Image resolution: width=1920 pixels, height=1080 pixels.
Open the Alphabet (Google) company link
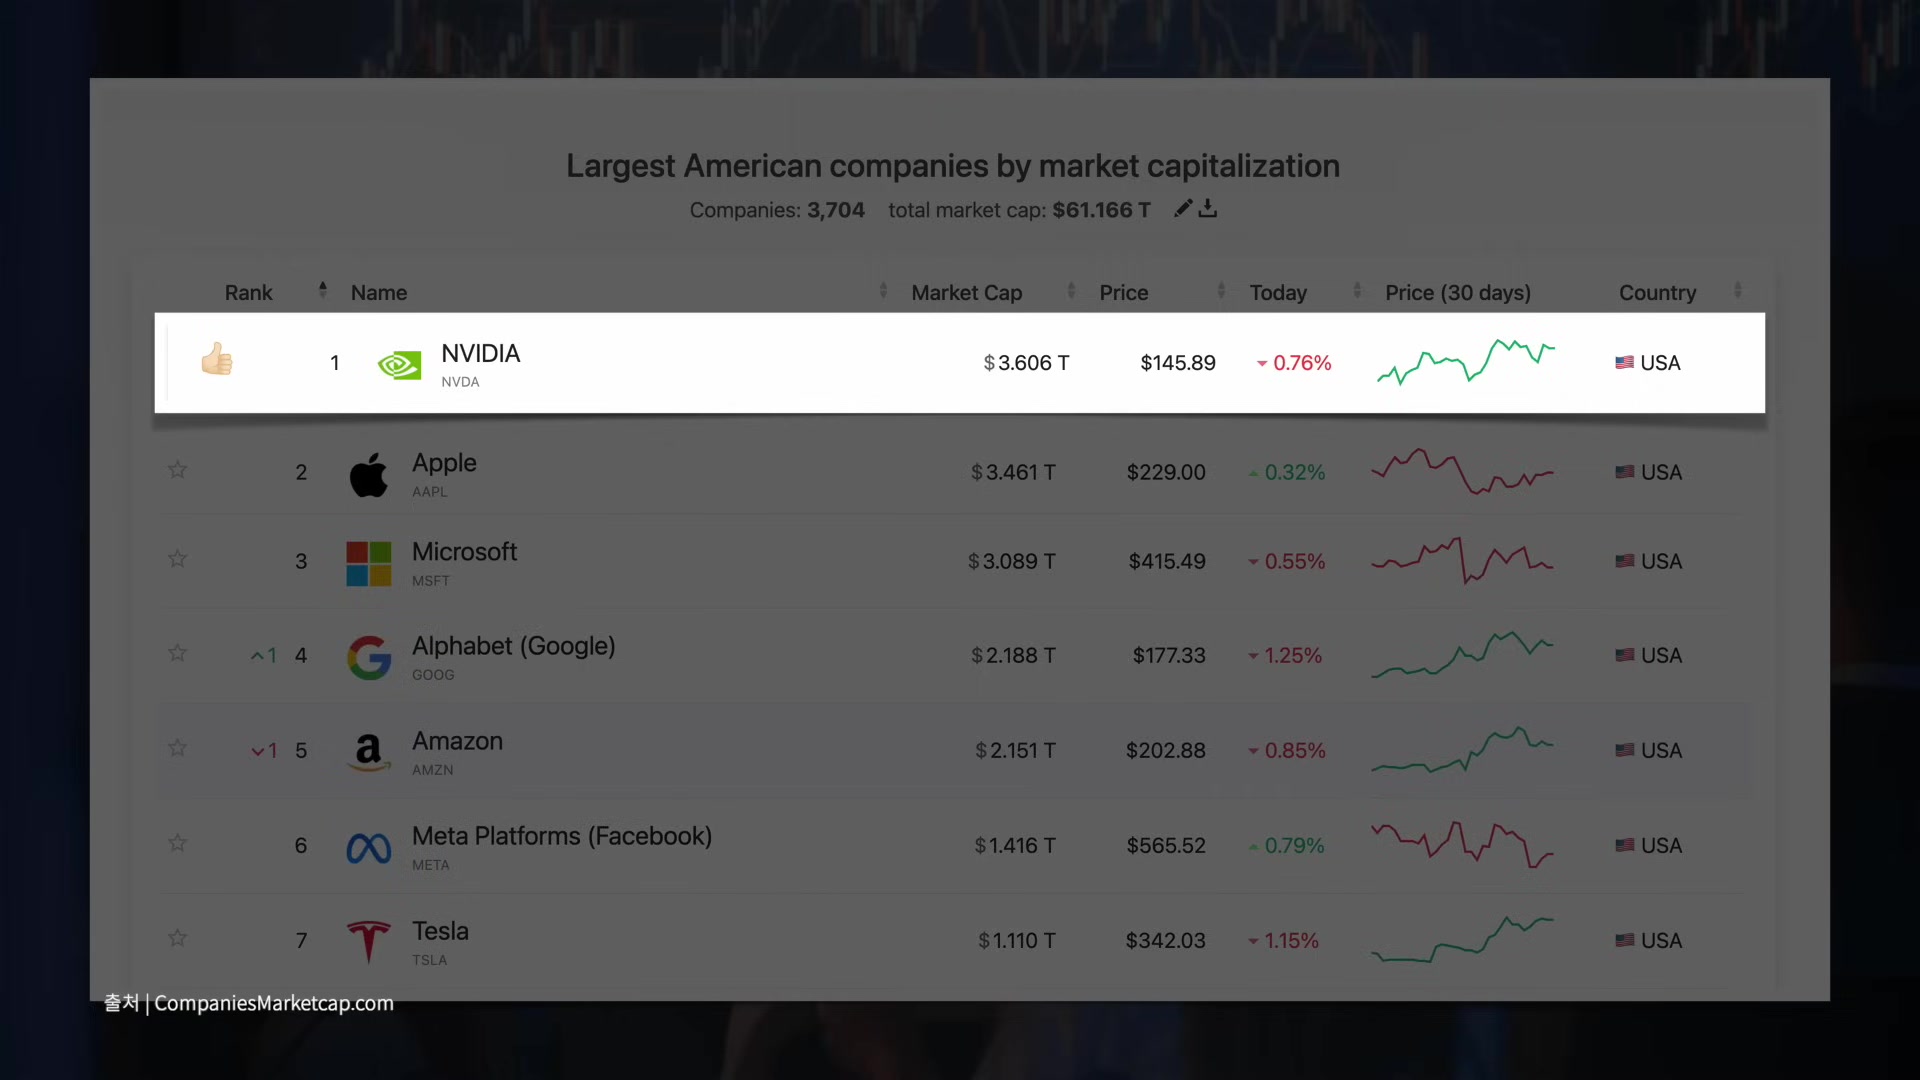coord(513,646)
